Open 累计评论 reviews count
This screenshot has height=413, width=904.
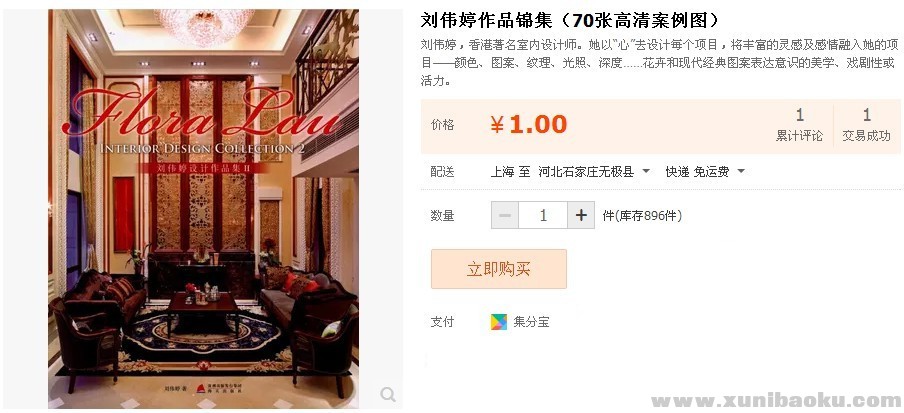(799, 125)
